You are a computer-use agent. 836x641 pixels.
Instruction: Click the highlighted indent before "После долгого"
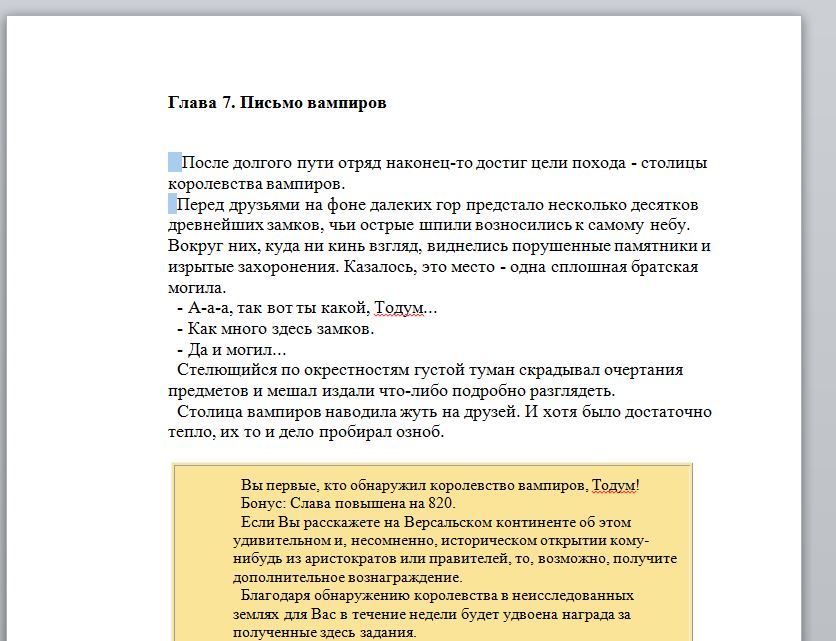coord(175,163)
